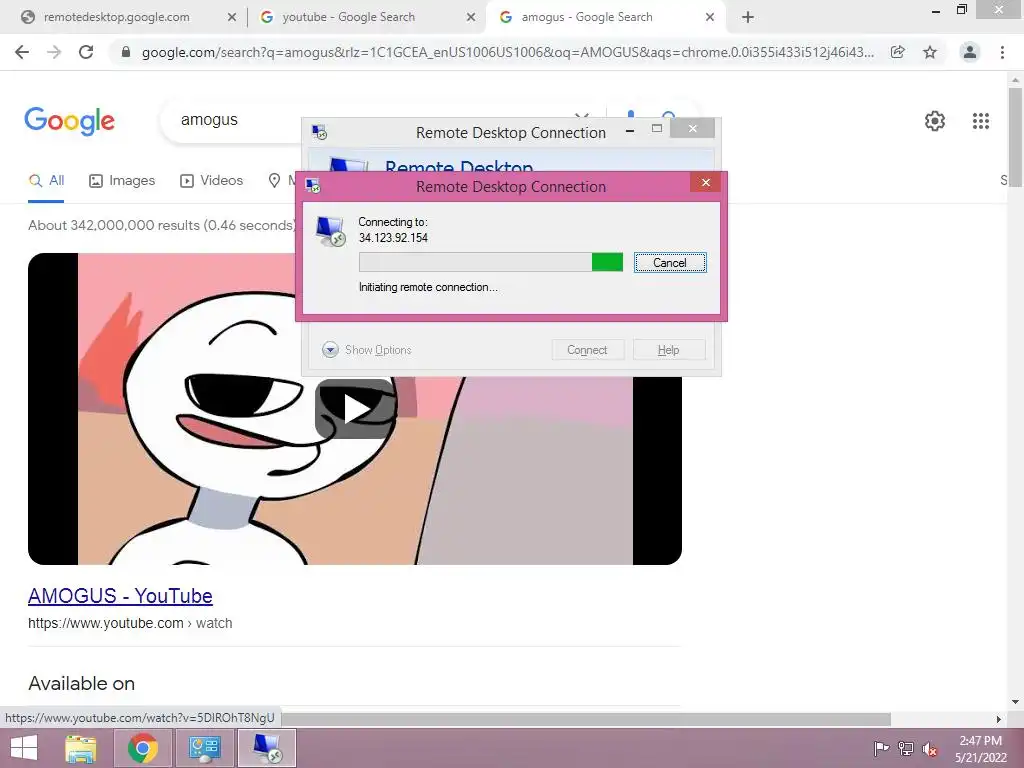Maximize the back Remote Desktop Connection window

click(x=657, y=129)
